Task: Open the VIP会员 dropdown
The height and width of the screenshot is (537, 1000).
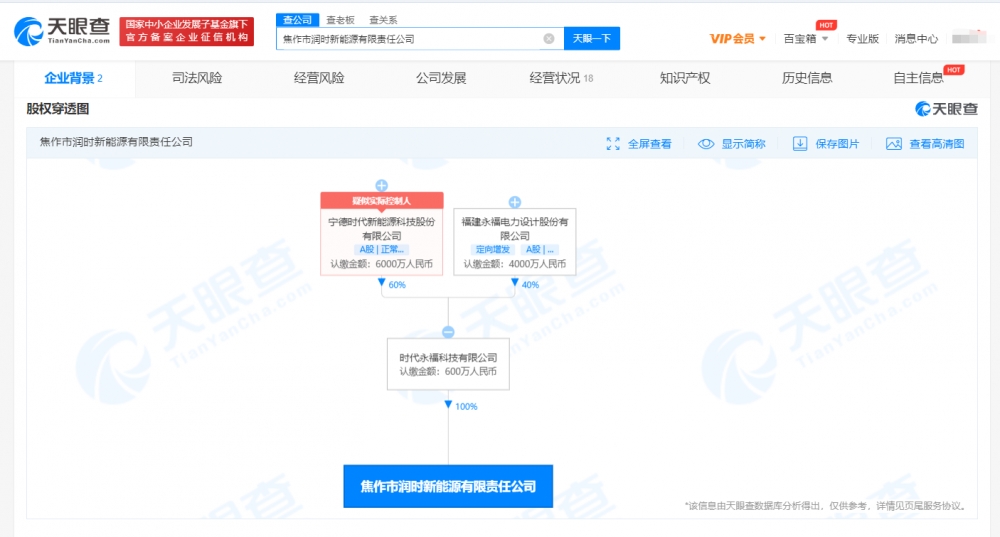Action: coord(738,39)
